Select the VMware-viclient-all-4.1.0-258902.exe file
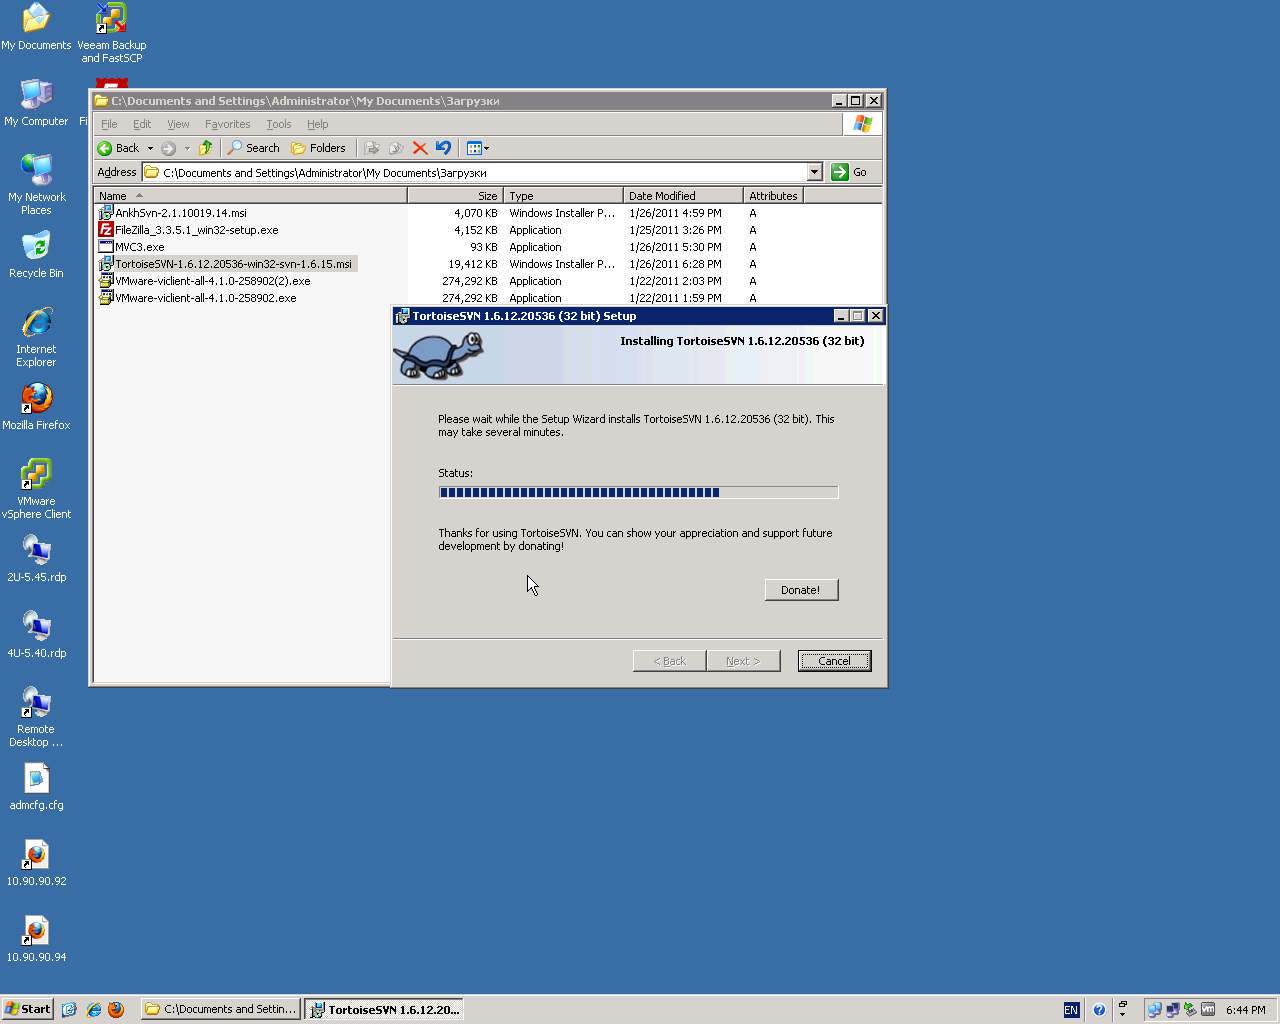This screenshot has width=1280, height=1024. pos(197,298)
